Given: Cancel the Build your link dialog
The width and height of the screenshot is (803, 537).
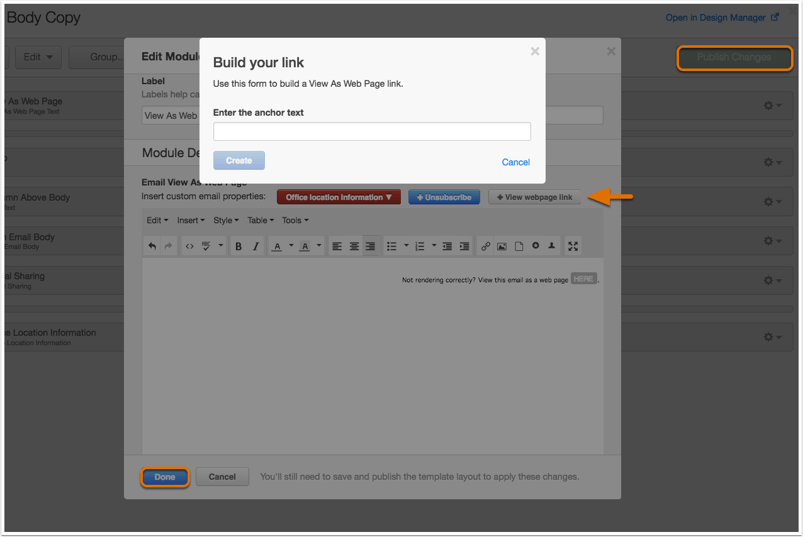Looking at the screenshot, I should pyautogui.click(x=516, y=162).
